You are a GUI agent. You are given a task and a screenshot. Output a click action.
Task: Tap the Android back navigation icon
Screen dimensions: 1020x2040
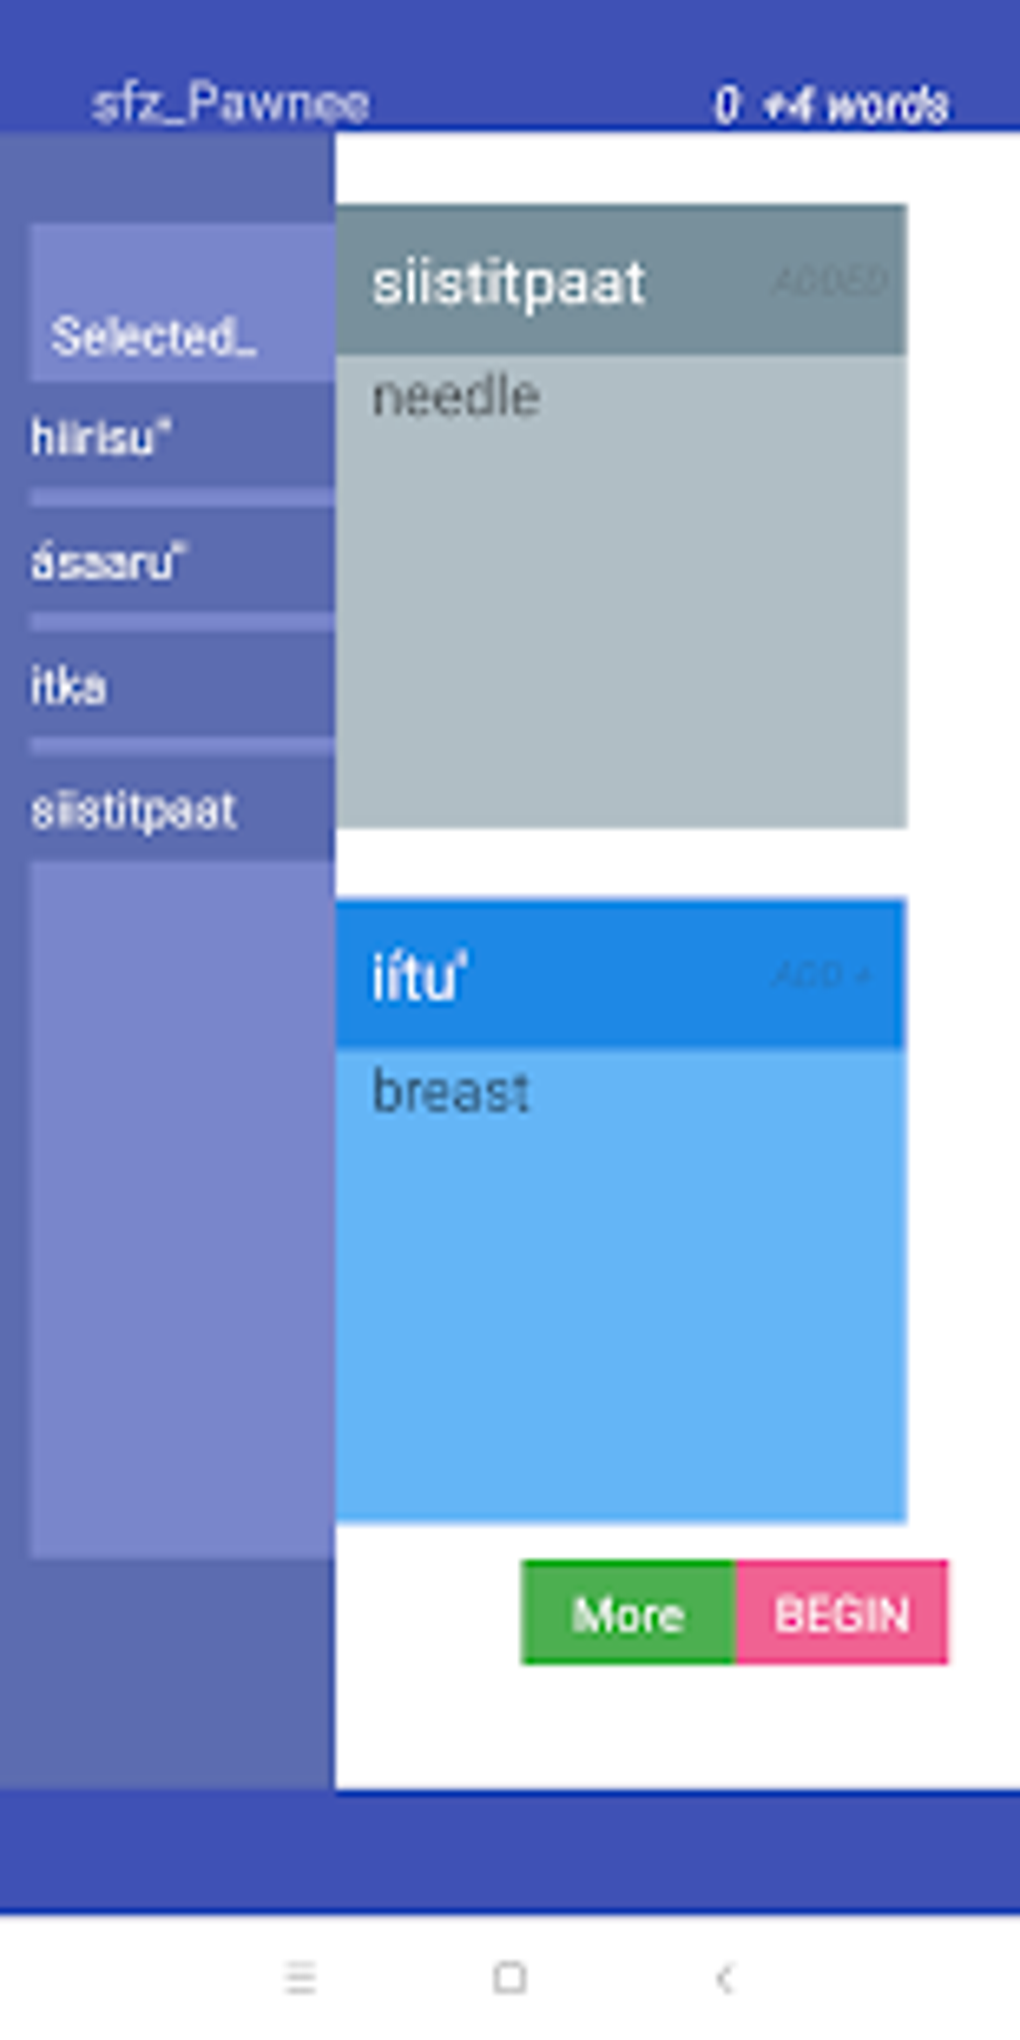pyautogui.click(x=725, y=1977)
